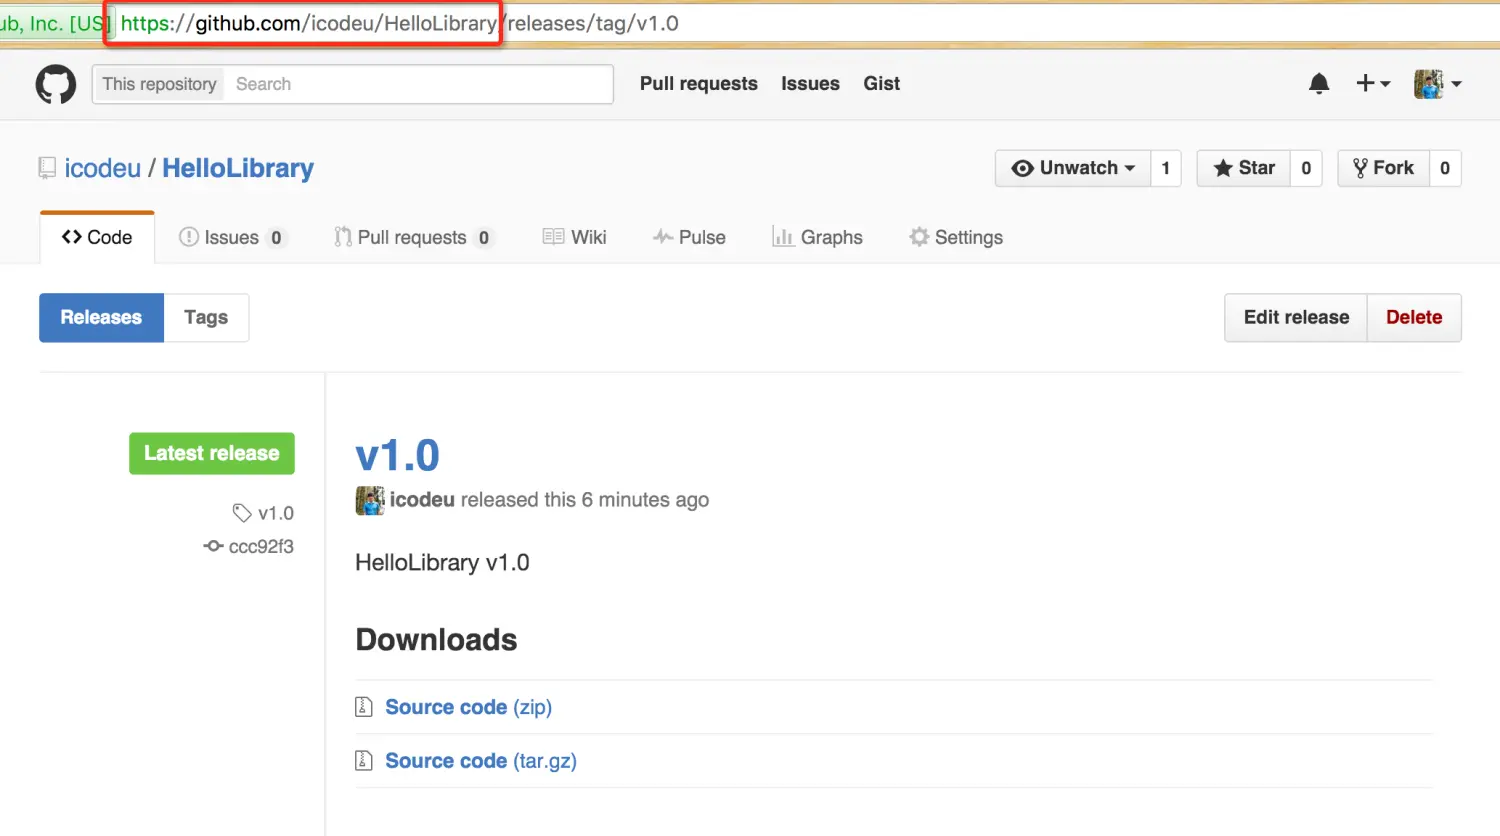Open Gist in top navigation

(x=882, y=84)
